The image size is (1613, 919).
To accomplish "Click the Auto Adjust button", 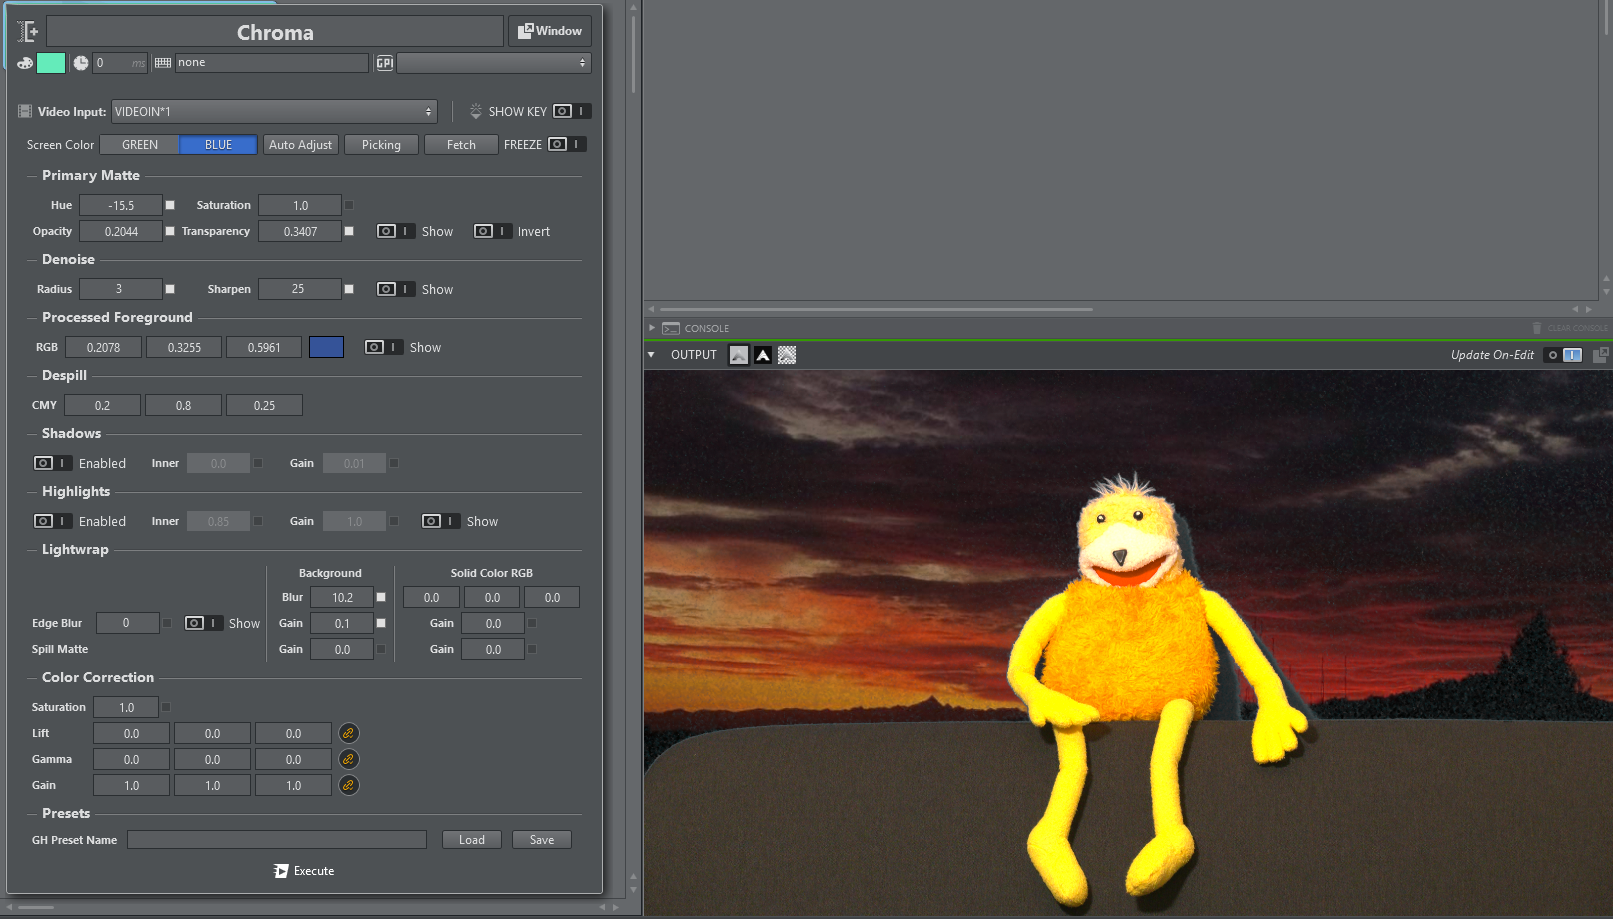I will (x=301, y=145).
